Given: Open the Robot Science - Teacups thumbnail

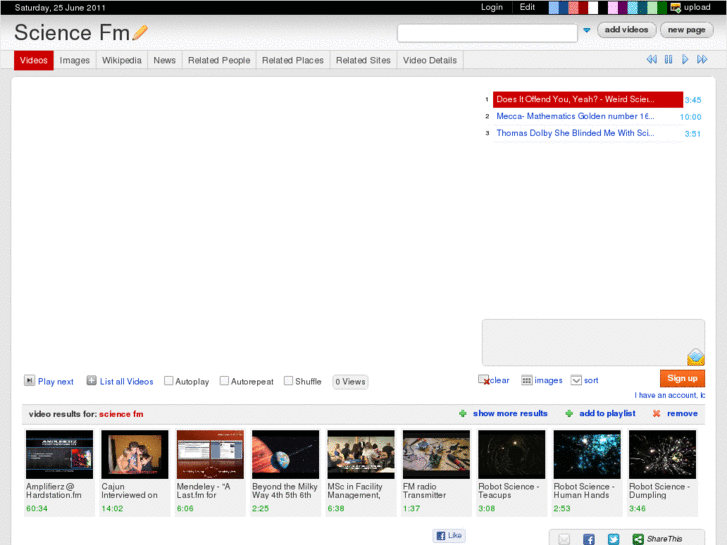Looking at the screenshot, I should [x=512, y=454].
